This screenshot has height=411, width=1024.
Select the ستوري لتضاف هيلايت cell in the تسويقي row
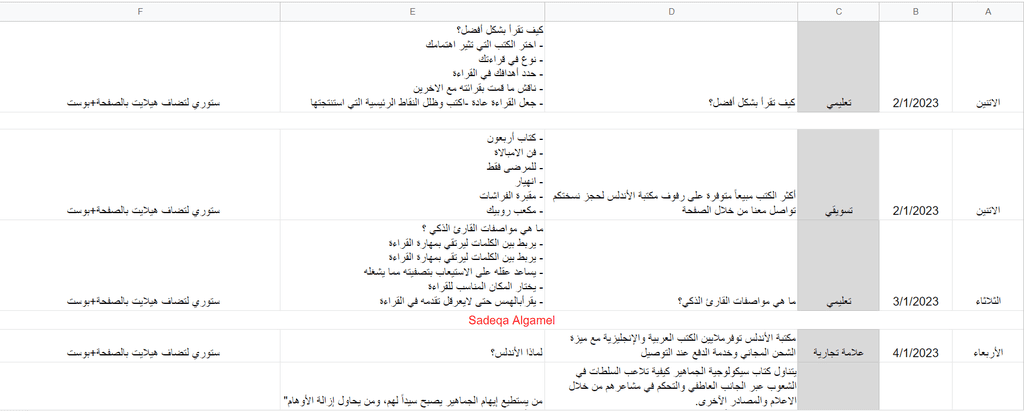point(140,174)
